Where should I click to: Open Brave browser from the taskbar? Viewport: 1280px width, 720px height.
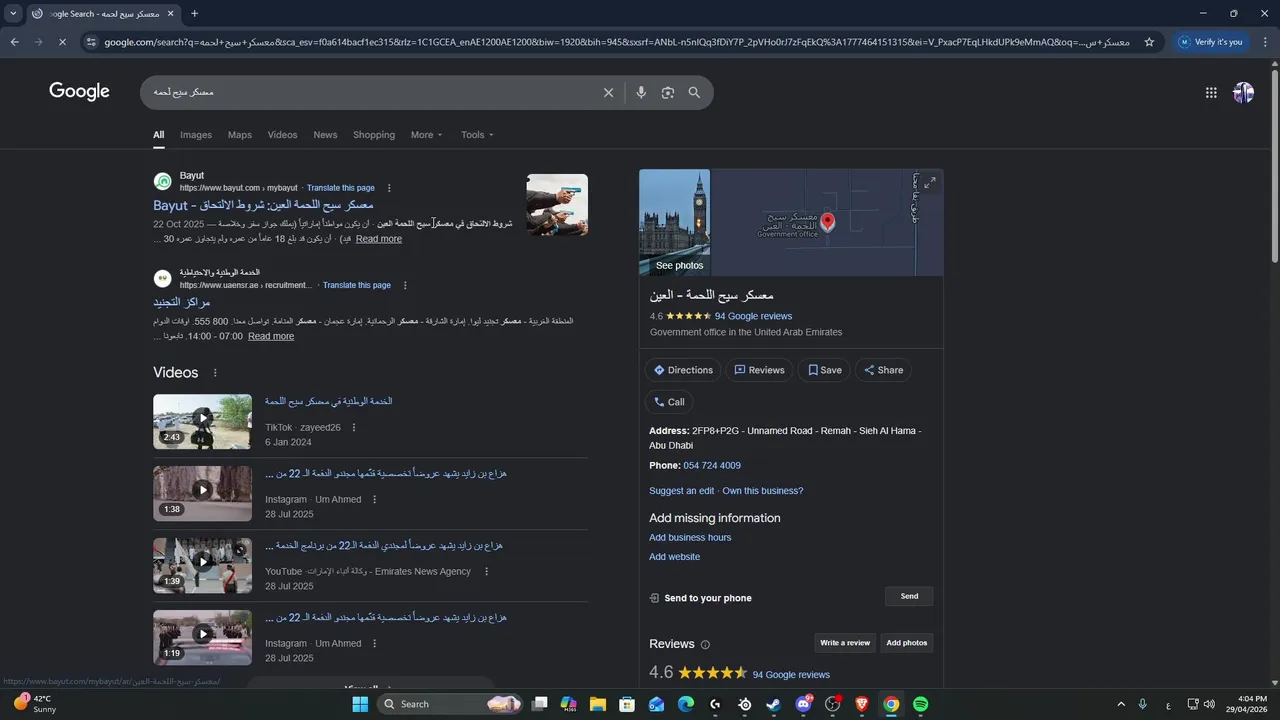(x=862, y=704)
